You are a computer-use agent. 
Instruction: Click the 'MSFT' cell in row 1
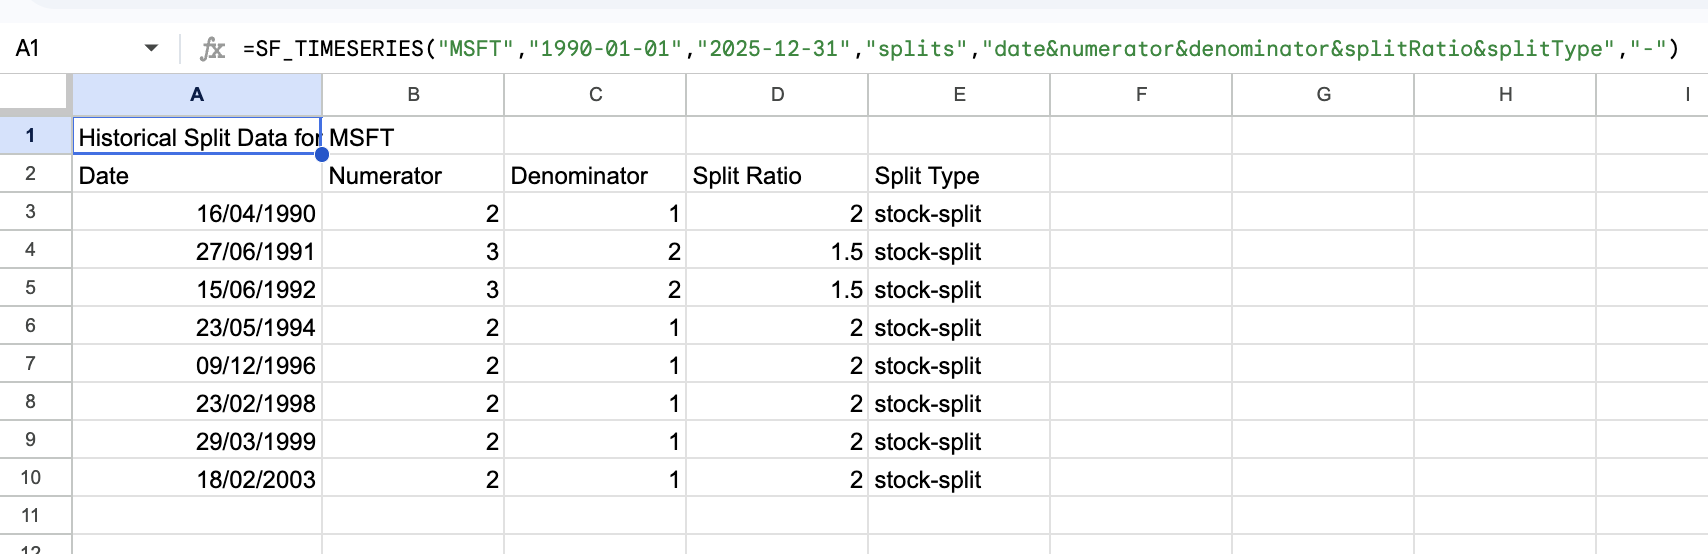click(x=413, y=136)
